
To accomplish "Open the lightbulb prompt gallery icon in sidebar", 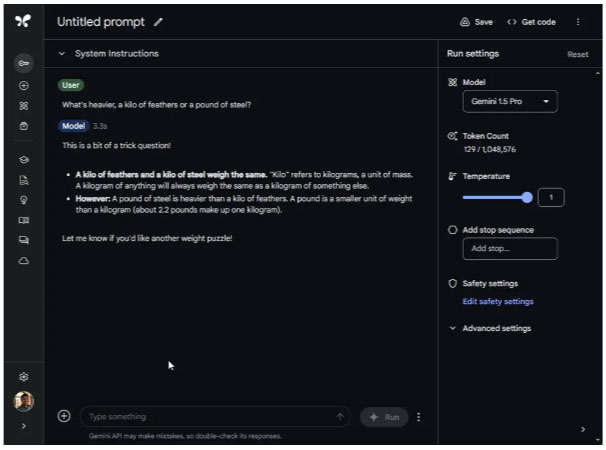I will pos(24,199).
